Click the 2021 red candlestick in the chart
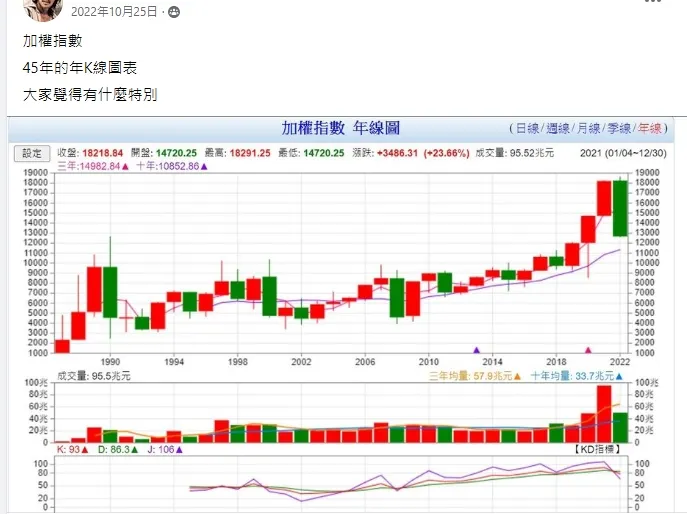 (x=604, y=198)
